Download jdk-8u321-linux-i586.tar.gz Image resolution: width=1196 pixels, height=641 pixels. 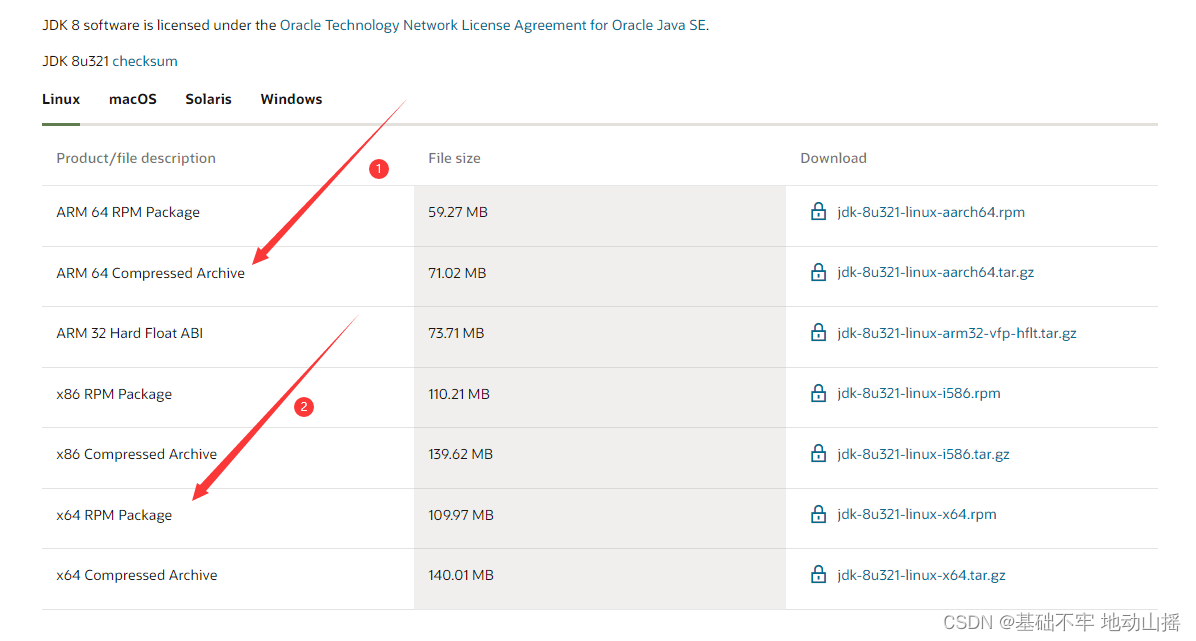[x=923, y=454]
